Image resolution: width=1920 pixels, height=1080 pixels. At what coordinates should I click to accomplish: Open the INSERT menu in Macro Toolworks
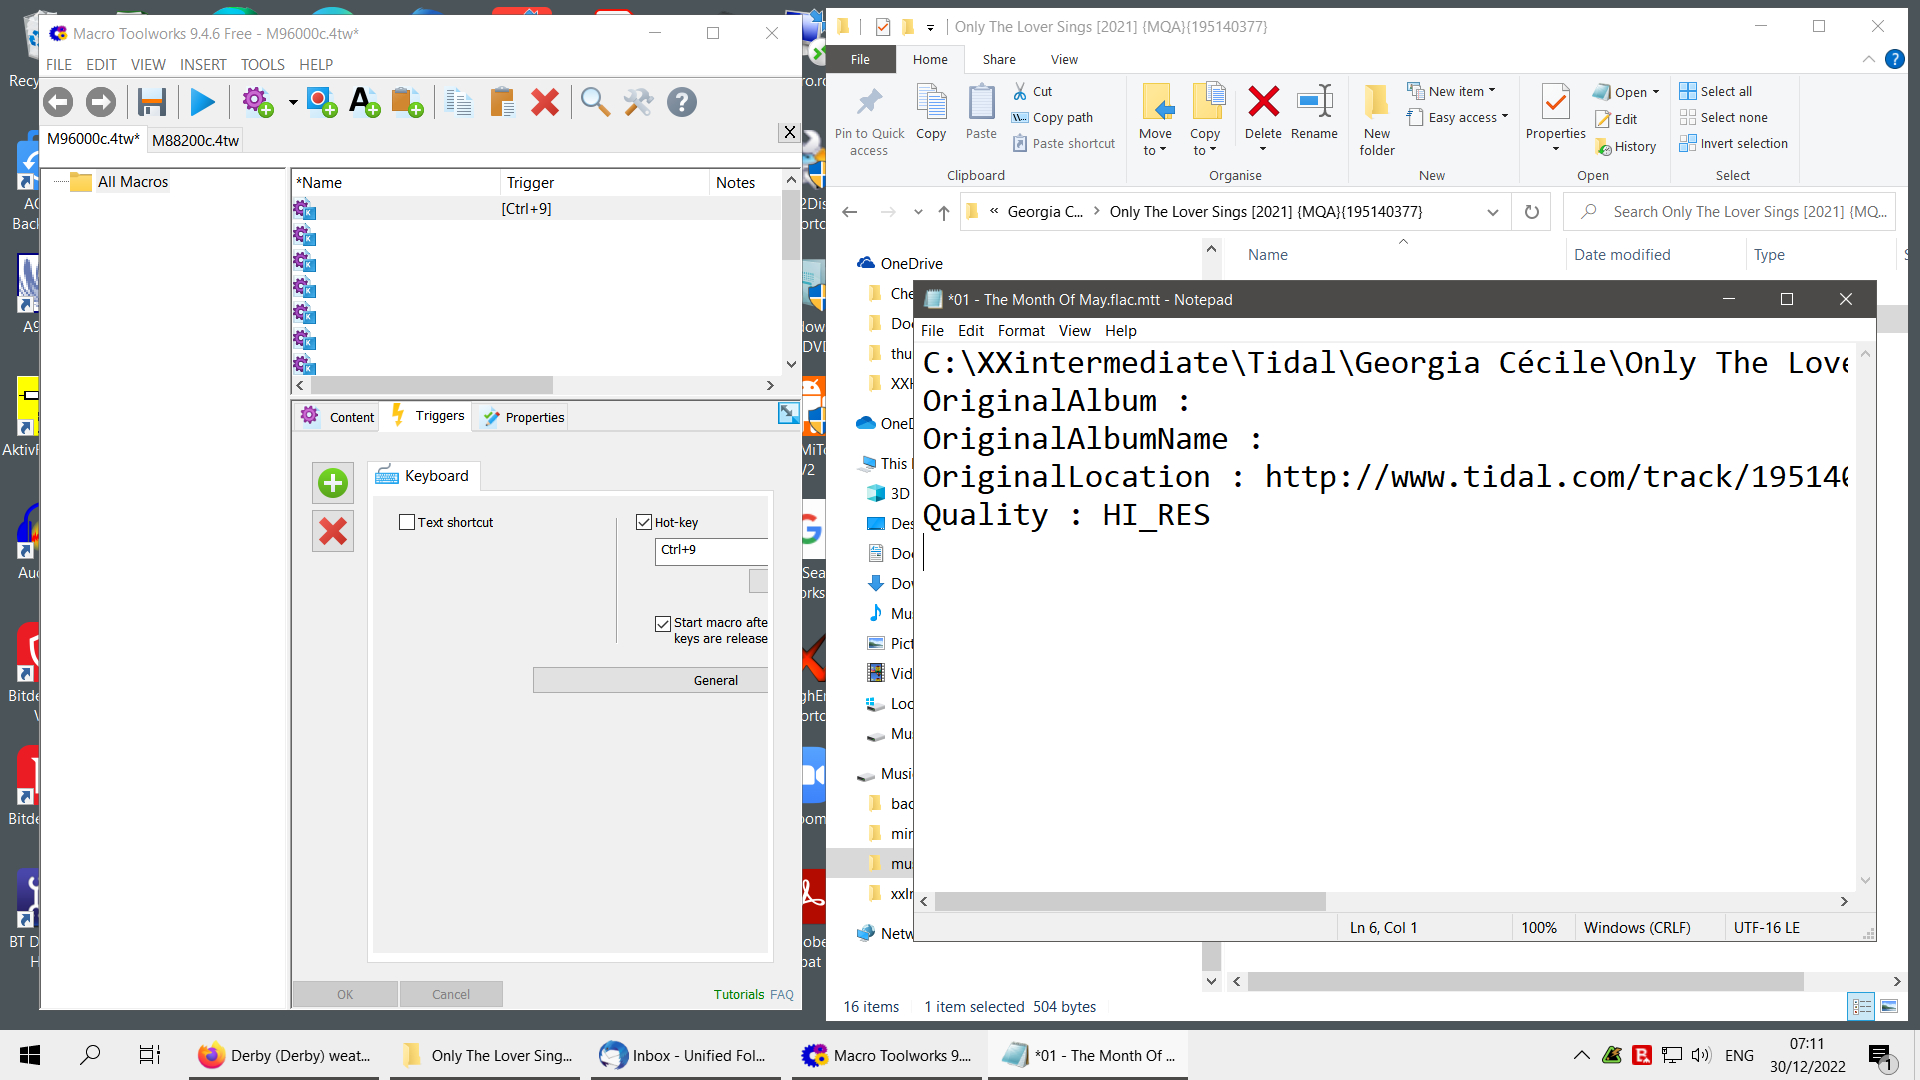tap(203, 65)
